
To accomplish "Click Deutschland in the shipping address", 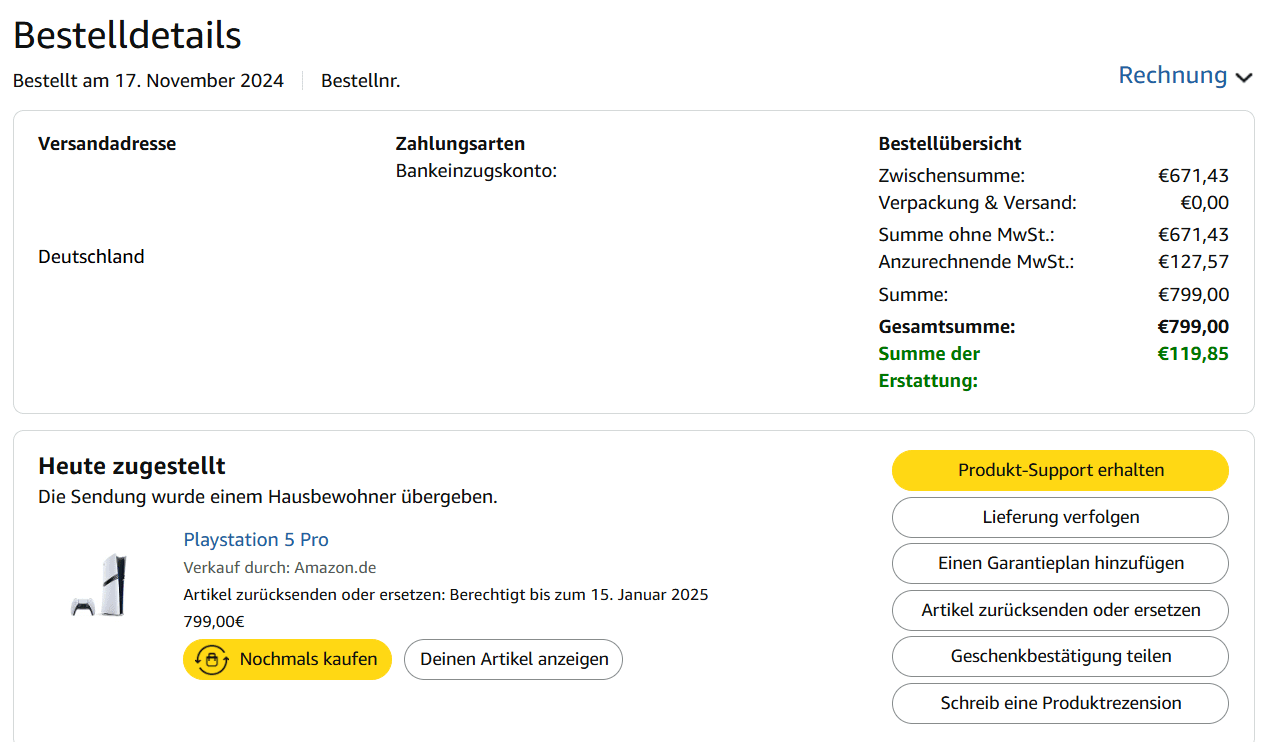I will pos(91,257).
